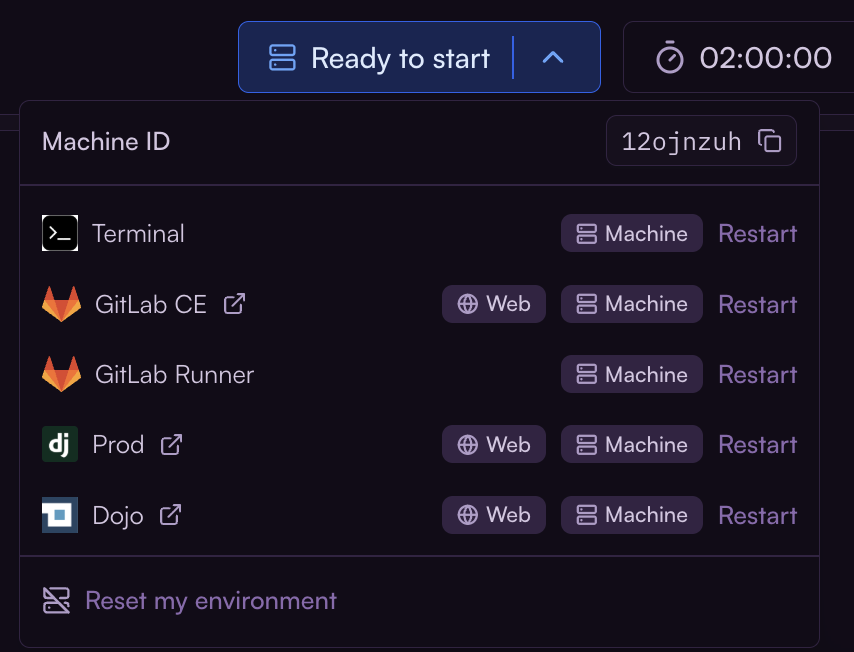Collapse the menu using the chevron arrow

(x=553, y=58)
